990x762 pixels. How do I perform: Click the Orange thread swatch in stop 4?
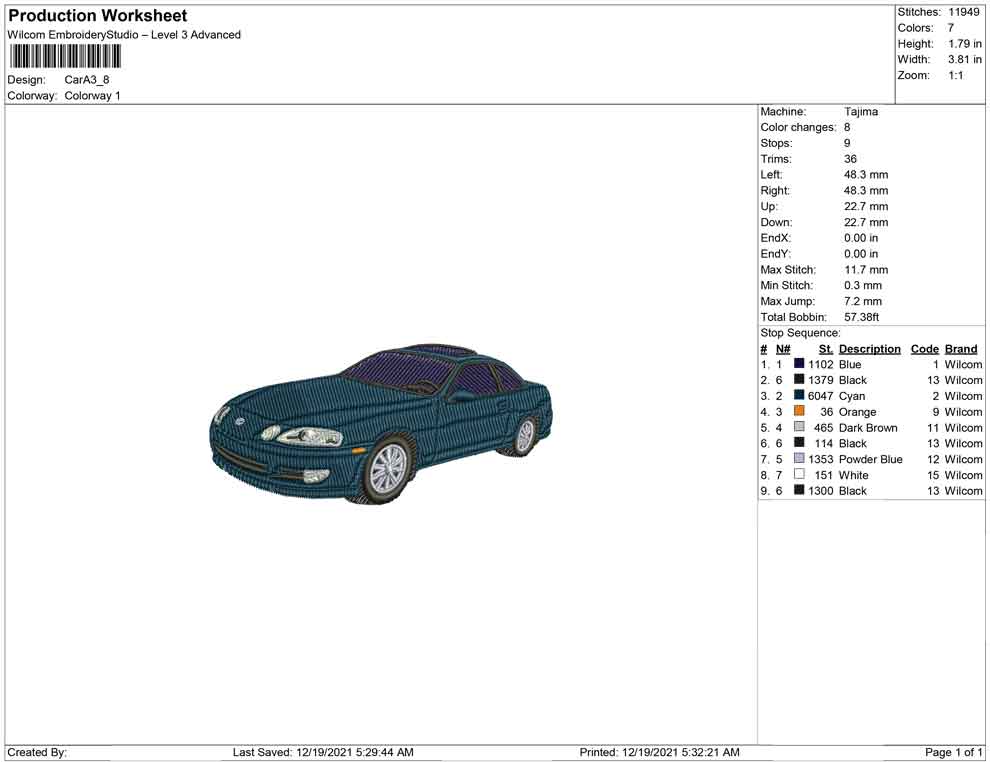click(x=798, y=412)
